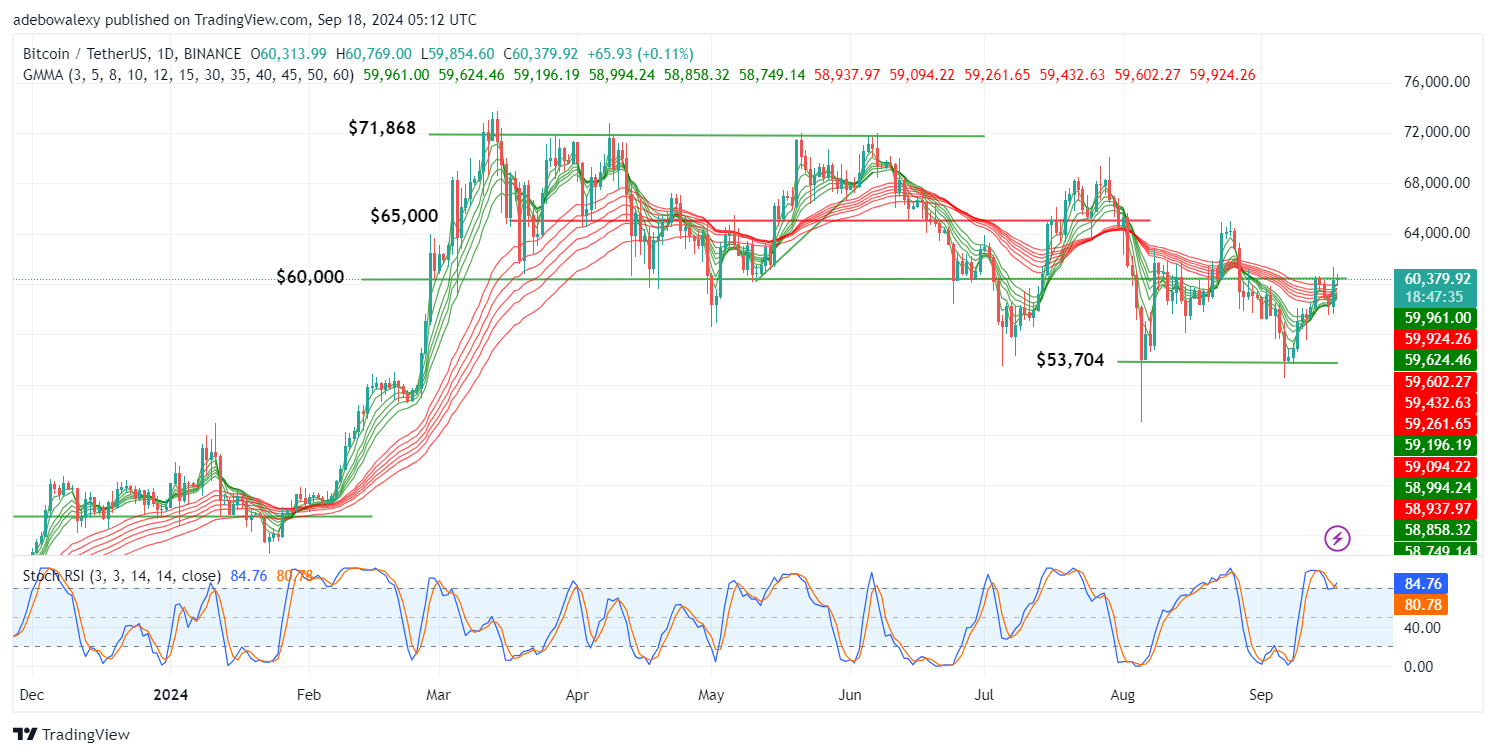Click the open value O60,313.99 in header
1496x756 pixels.
pos(290,54)
